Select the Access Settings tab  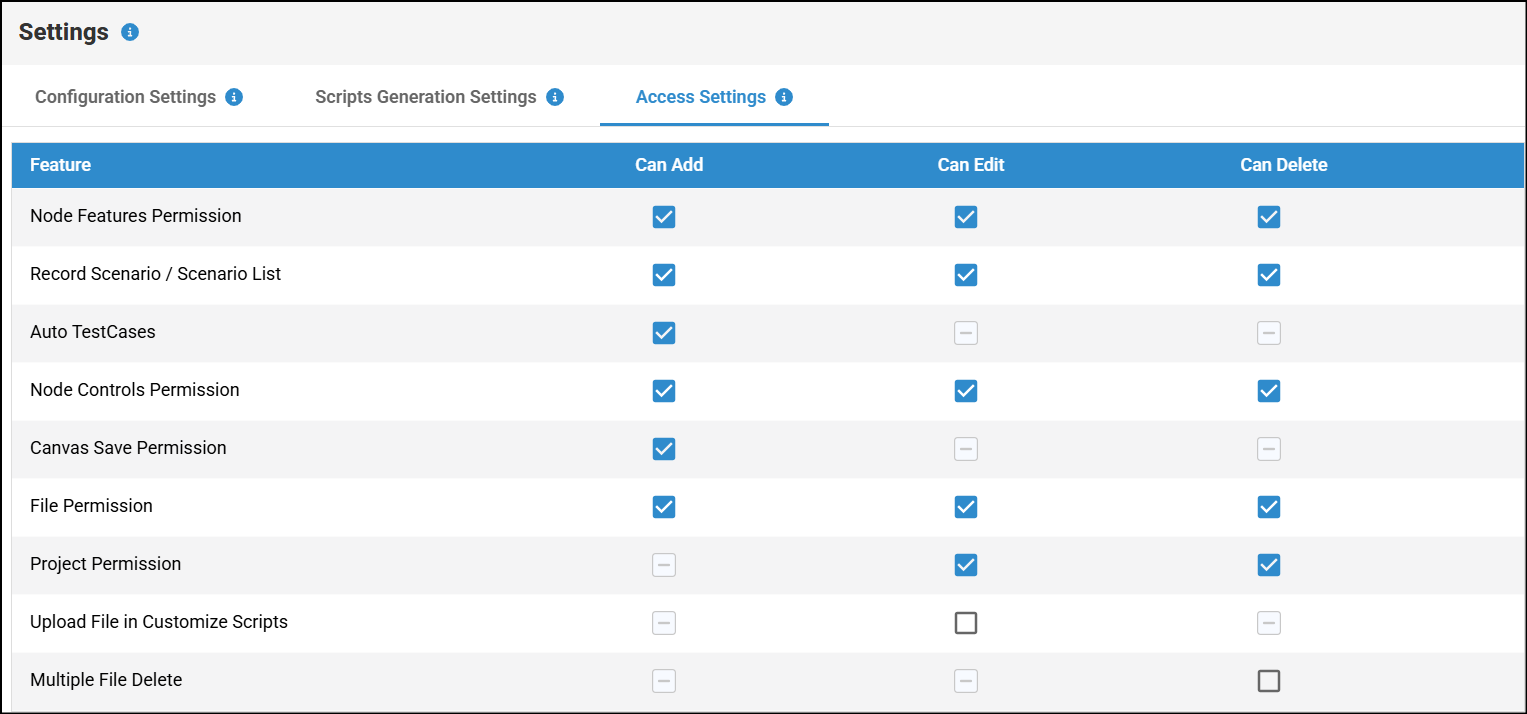click(x=700, y=97)
